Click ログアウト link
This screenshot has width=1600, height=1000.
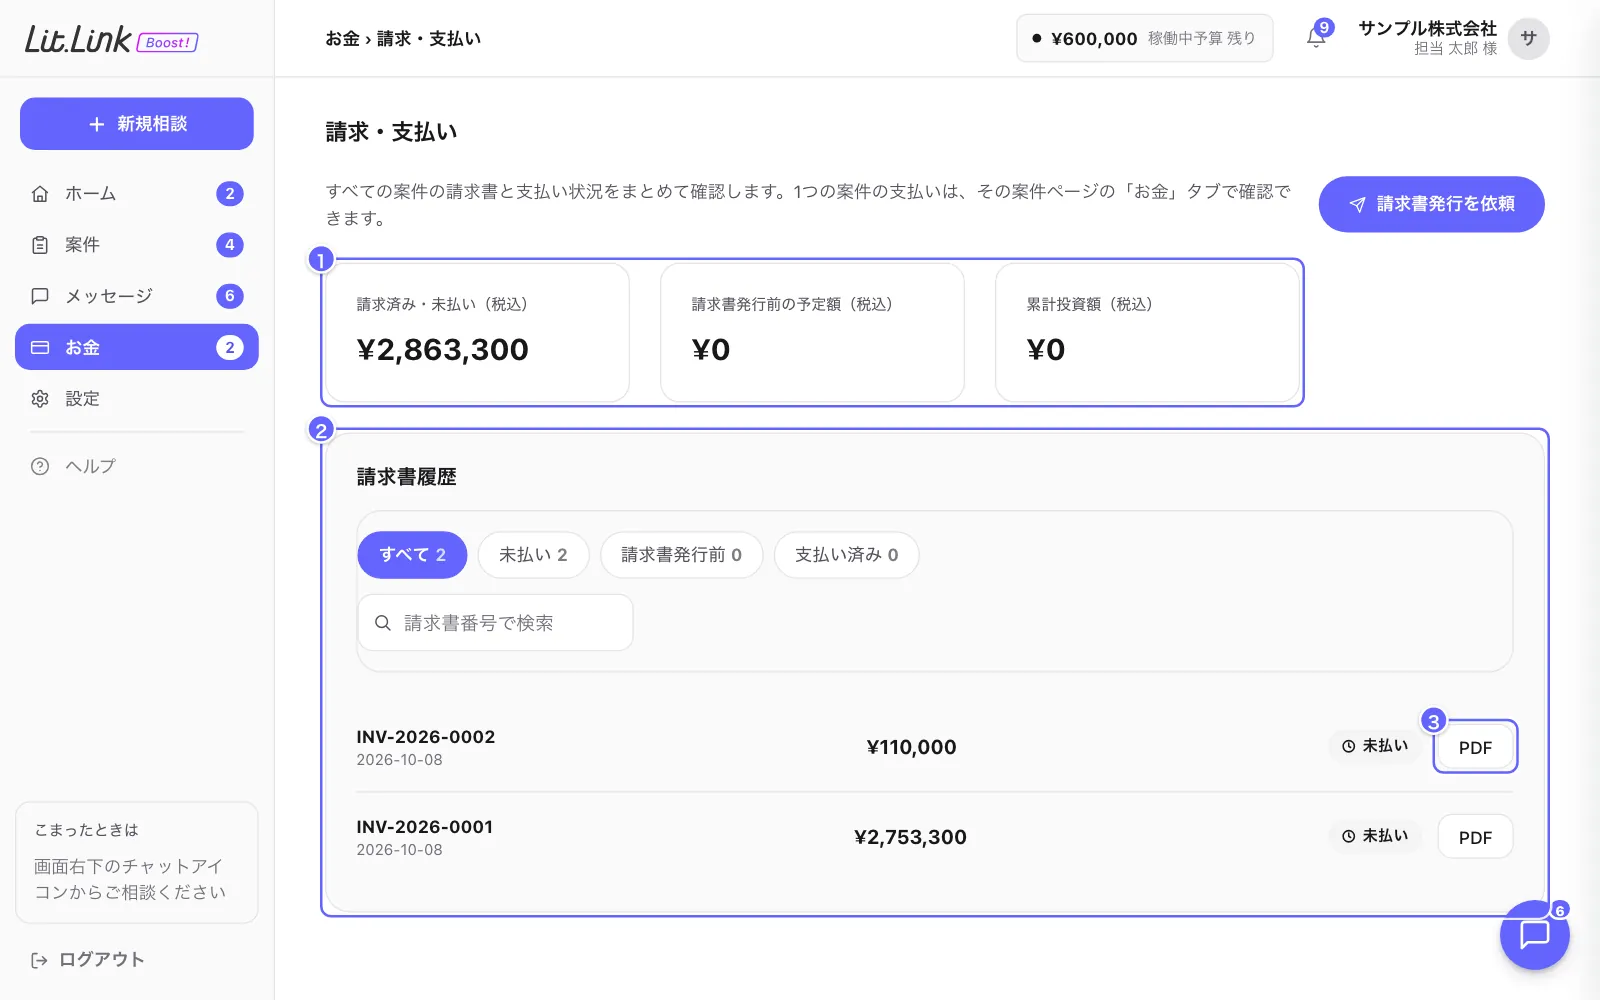(88, 960)
